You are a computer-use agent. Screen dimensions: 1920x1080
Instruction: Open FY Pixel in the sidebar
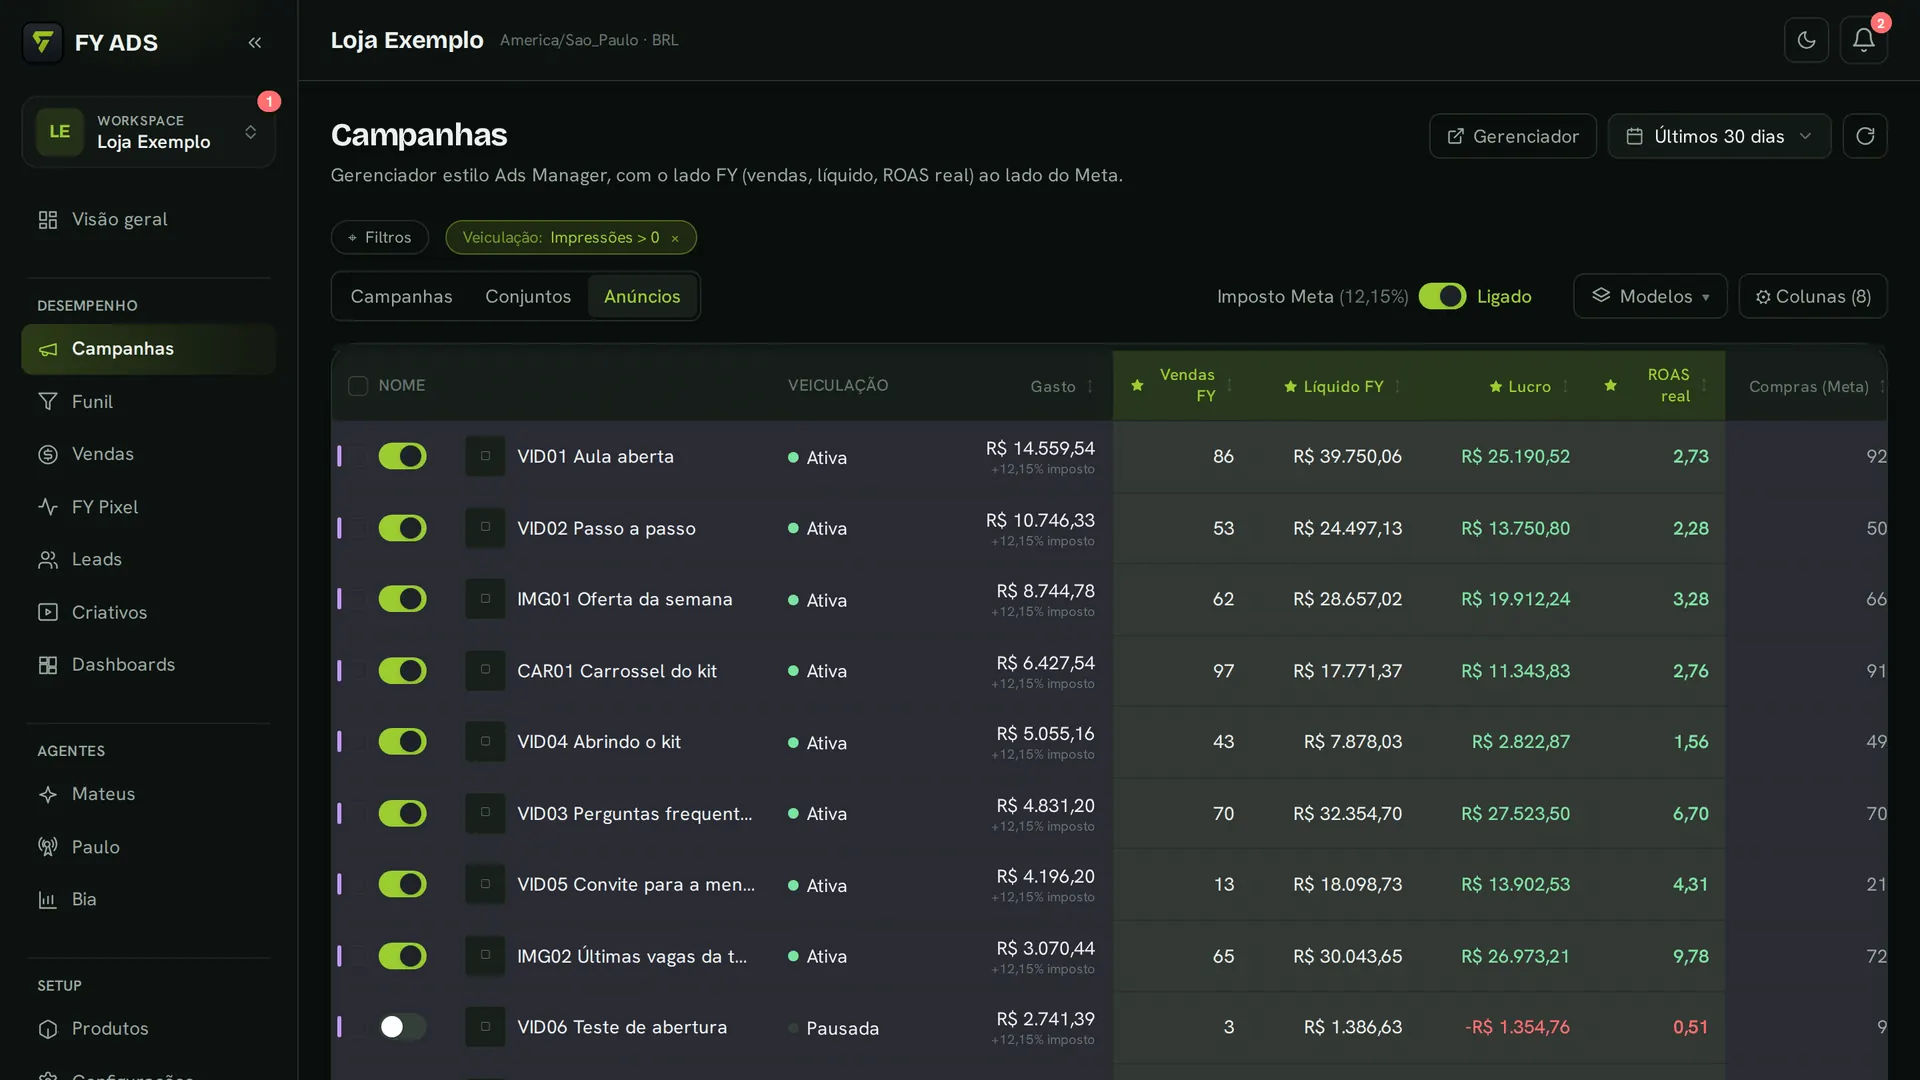tap(148, 507)
